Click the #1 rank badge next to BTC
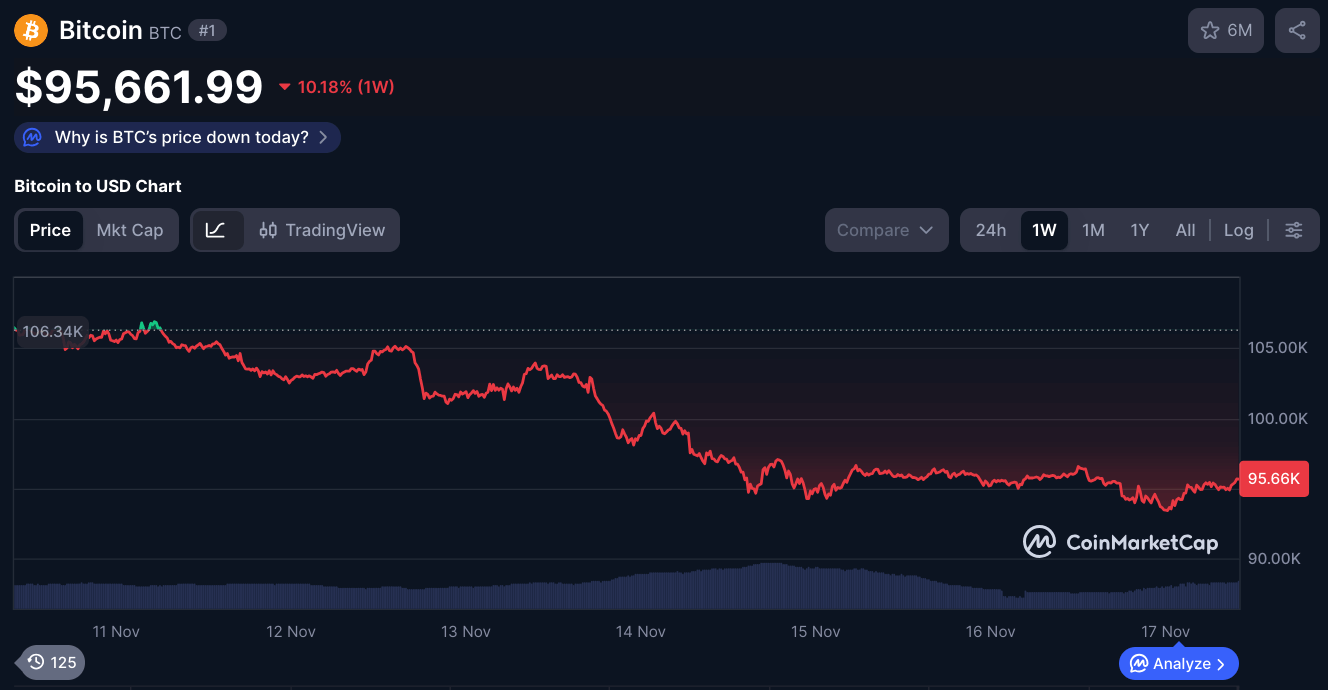The height and width of the screenshot is (690, 1328). (207, 30)
